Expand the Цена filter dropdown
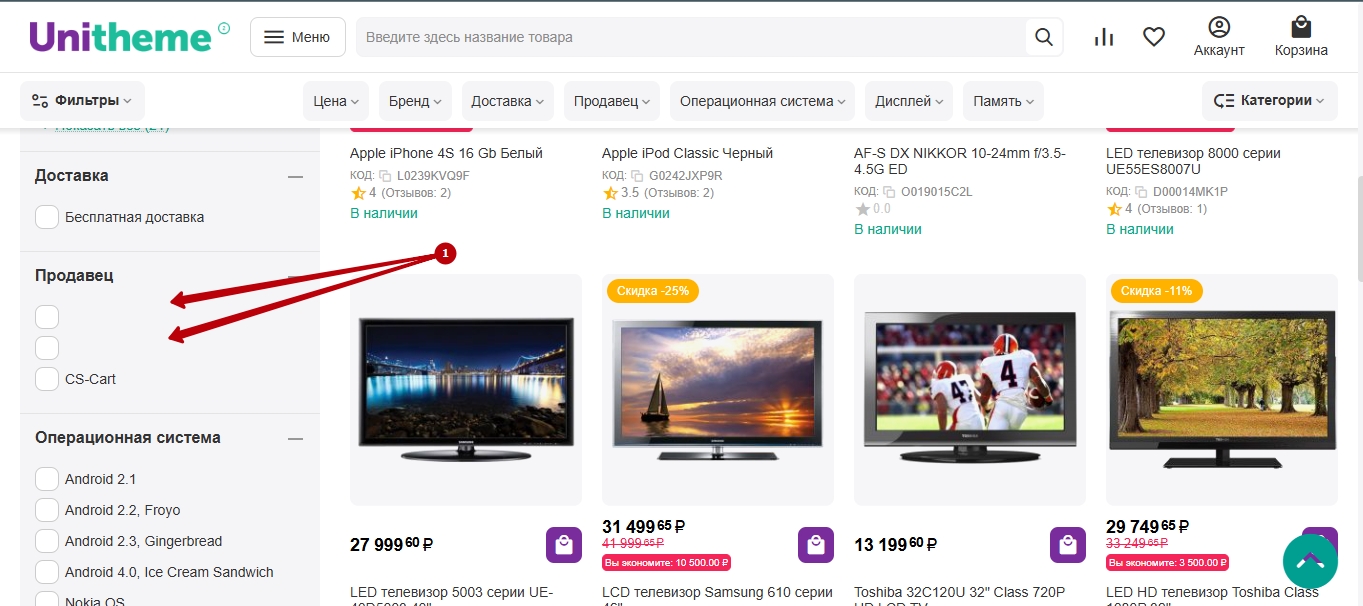Viewport: 1363px width, 606px height. (x=336, y=101)
